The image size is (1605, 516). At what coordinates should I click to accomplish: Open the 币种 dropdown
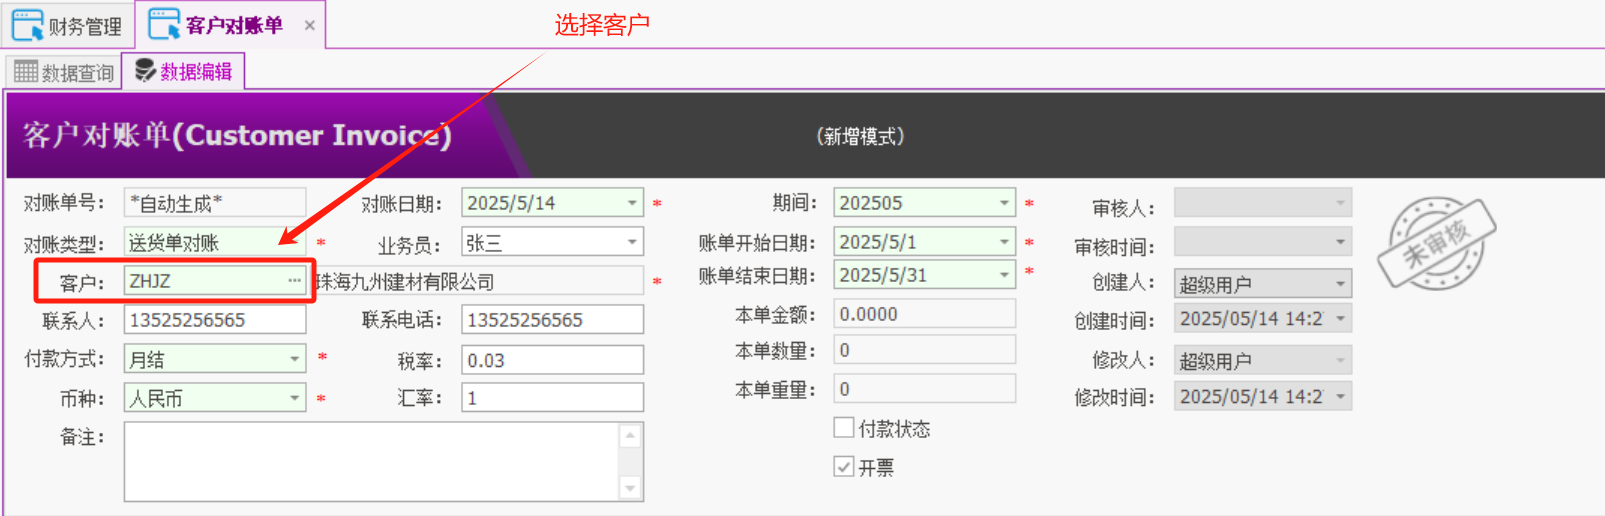click(x=294, y=398)
